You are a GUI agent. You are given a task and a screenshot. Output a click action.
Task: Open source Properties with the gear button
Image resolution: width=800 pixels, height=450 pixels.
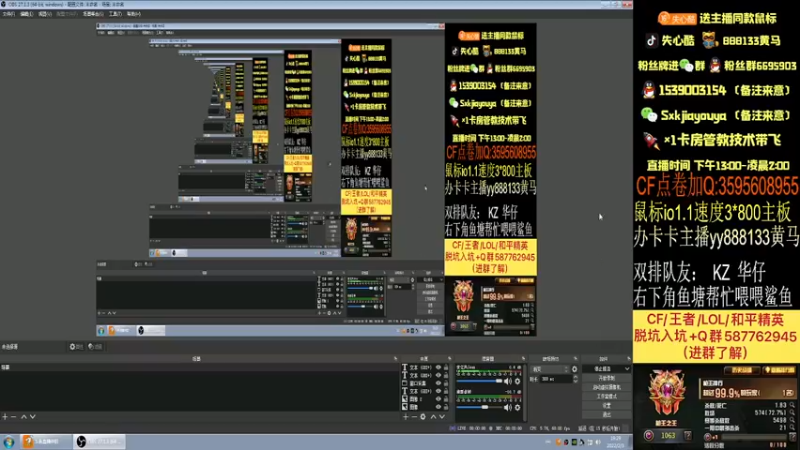(76, 347)
